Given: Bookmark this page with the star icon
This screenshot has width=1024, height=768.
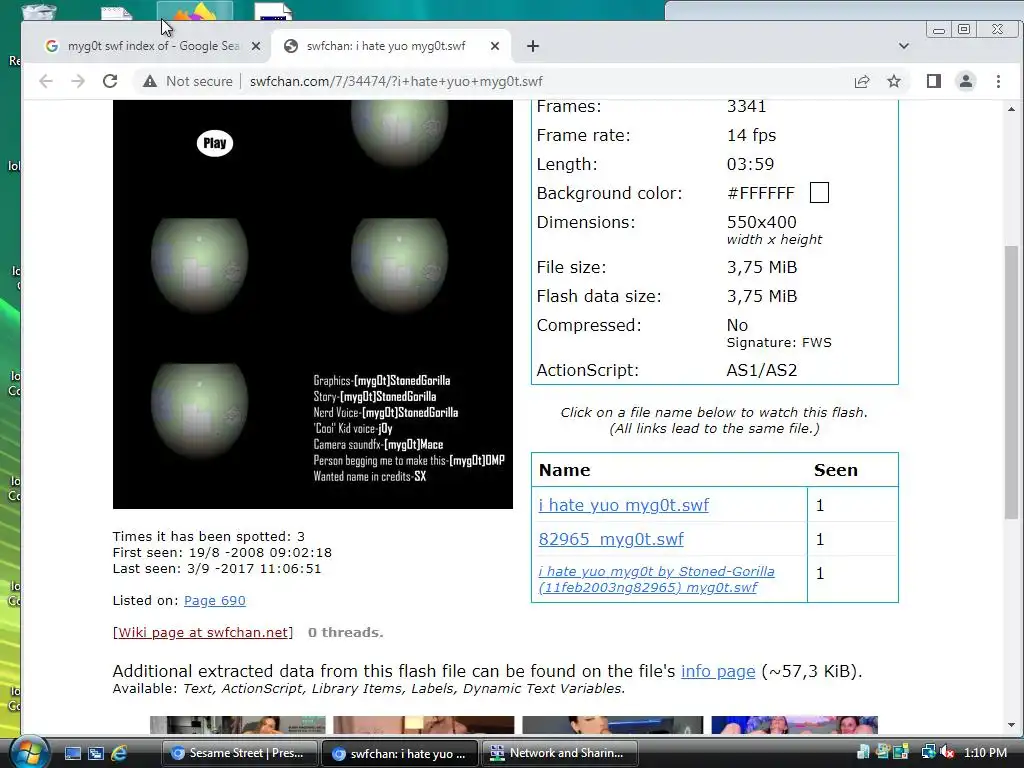Looking at the screenshot, I should 894,81.
